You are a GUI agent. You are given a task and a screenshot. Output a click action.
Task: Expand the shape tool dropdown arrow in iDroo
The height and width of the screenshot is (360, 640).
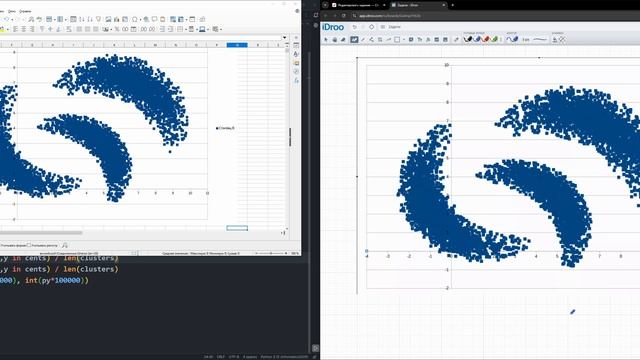pyautogui.click(x=404, y=40)
